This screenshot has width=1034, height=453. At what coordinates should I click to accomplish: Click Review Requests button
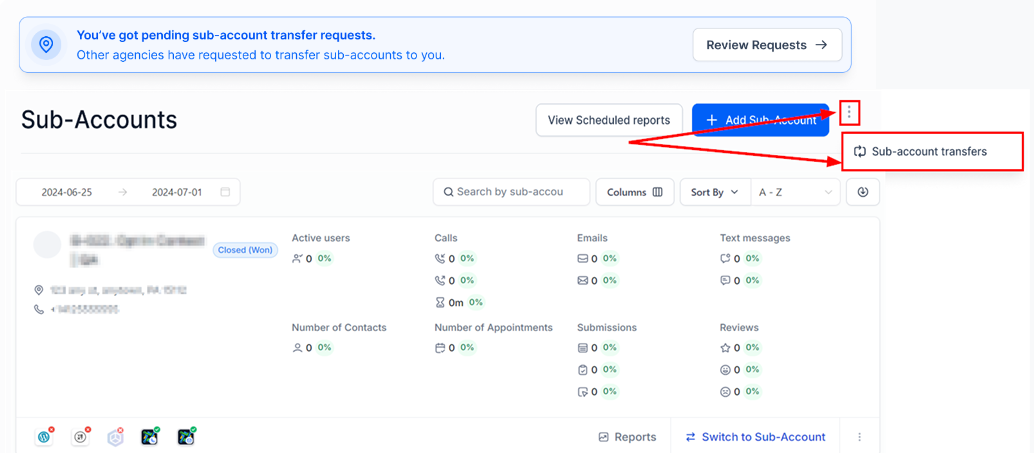pos(768,45)
